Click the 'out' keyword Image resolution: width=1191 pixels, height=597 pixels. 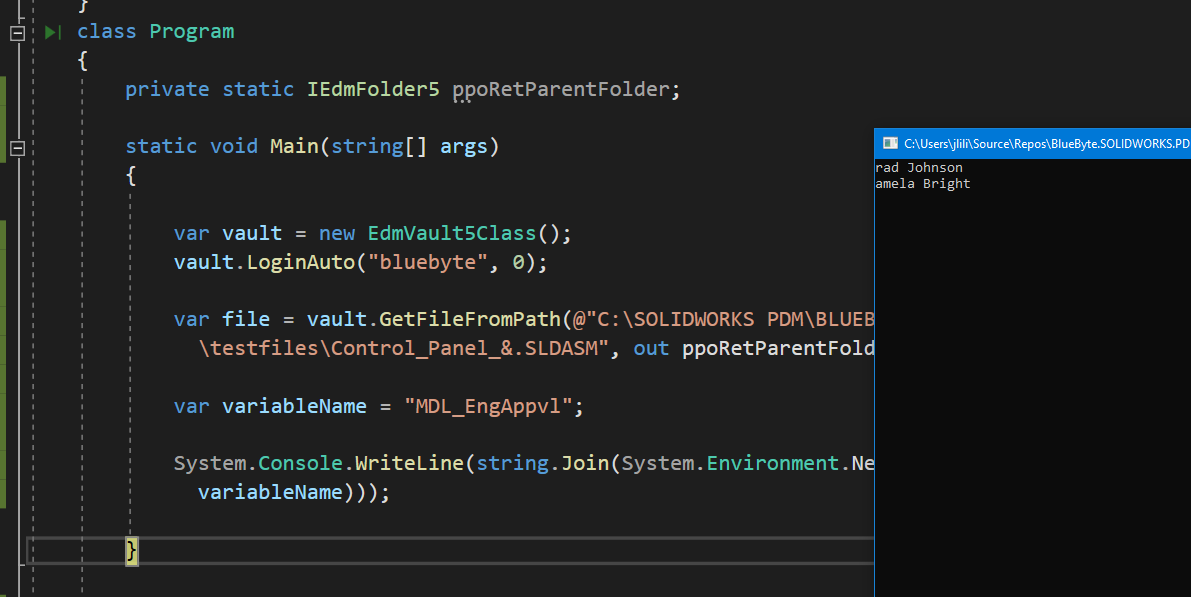(x=651, y=349)
